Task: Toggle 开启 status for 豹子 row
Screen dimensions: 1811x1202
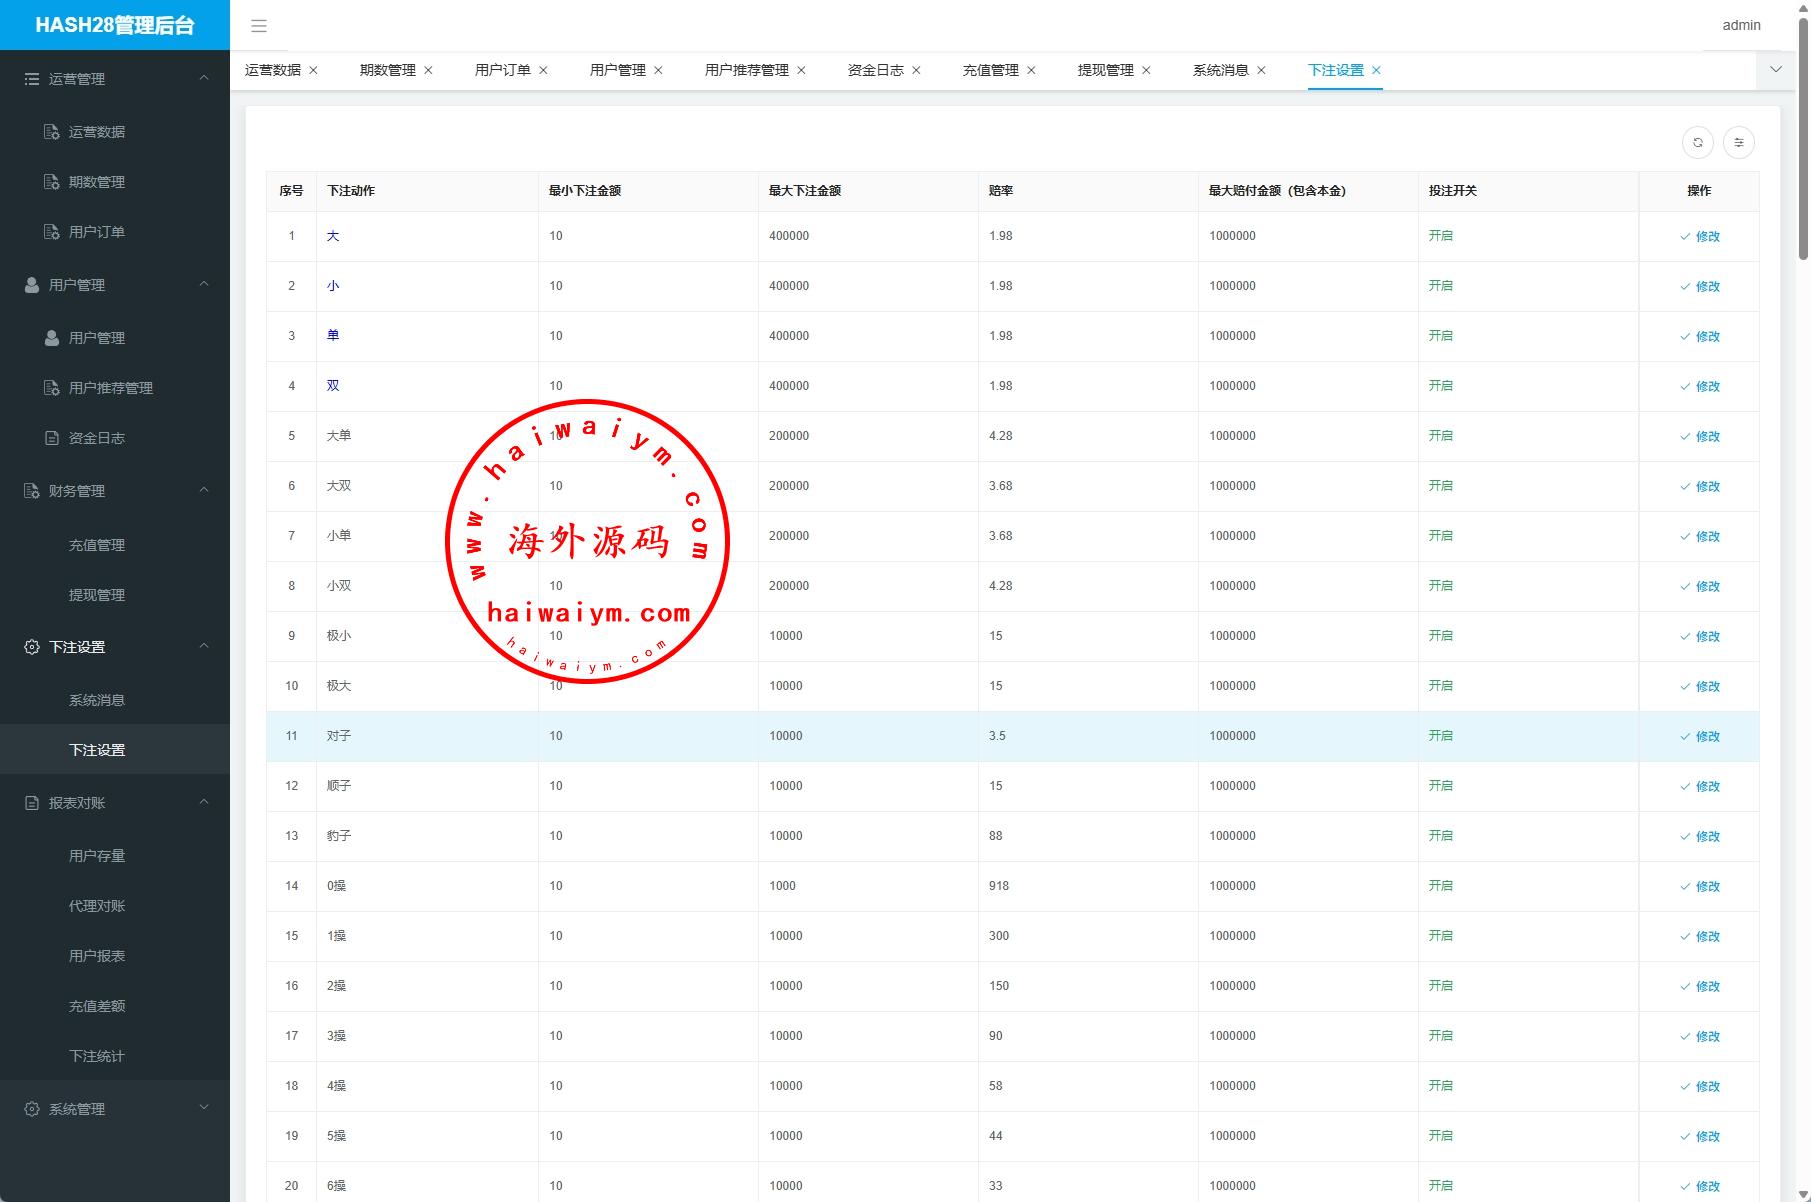Action: tap(1440, 836)
